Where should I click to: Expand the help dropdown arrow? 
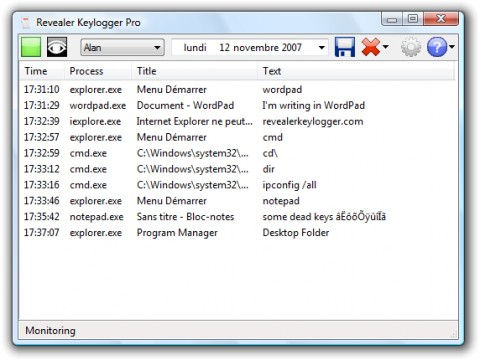pyautogui.click(x=452, y=47)
